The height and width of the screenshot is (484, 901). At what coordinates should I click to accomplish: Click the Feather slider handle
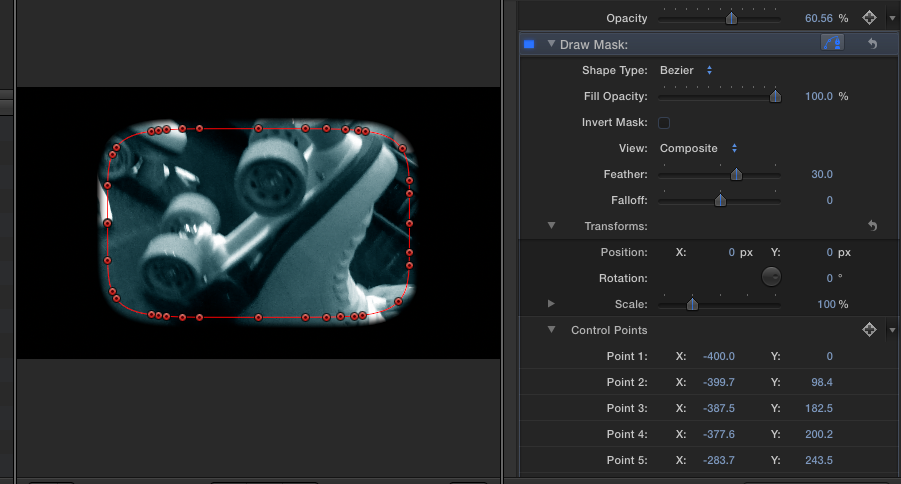coord(736,175)
